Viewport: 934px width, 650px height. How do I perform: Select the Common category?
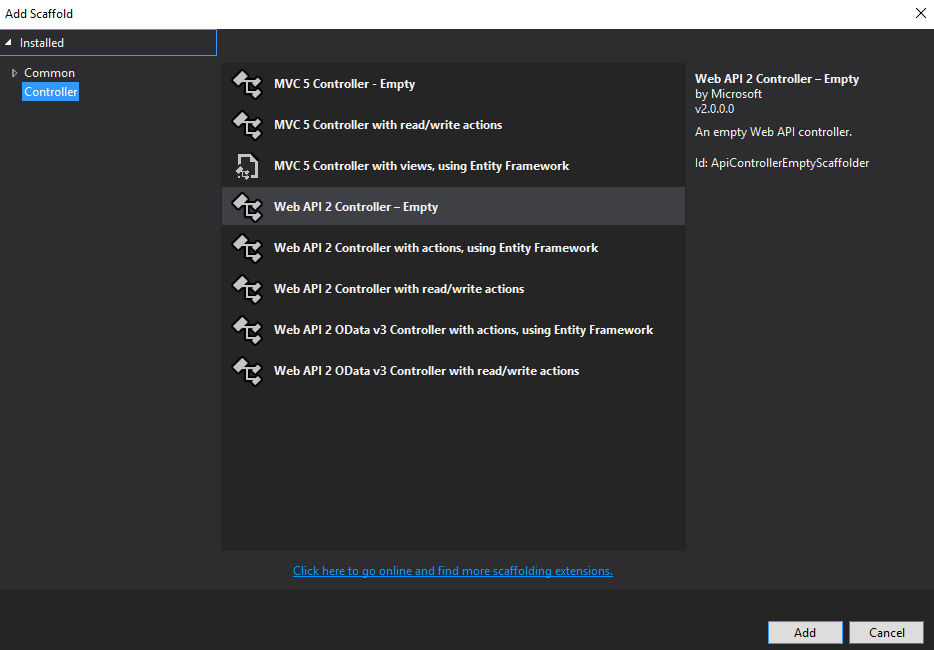[49, 73]
